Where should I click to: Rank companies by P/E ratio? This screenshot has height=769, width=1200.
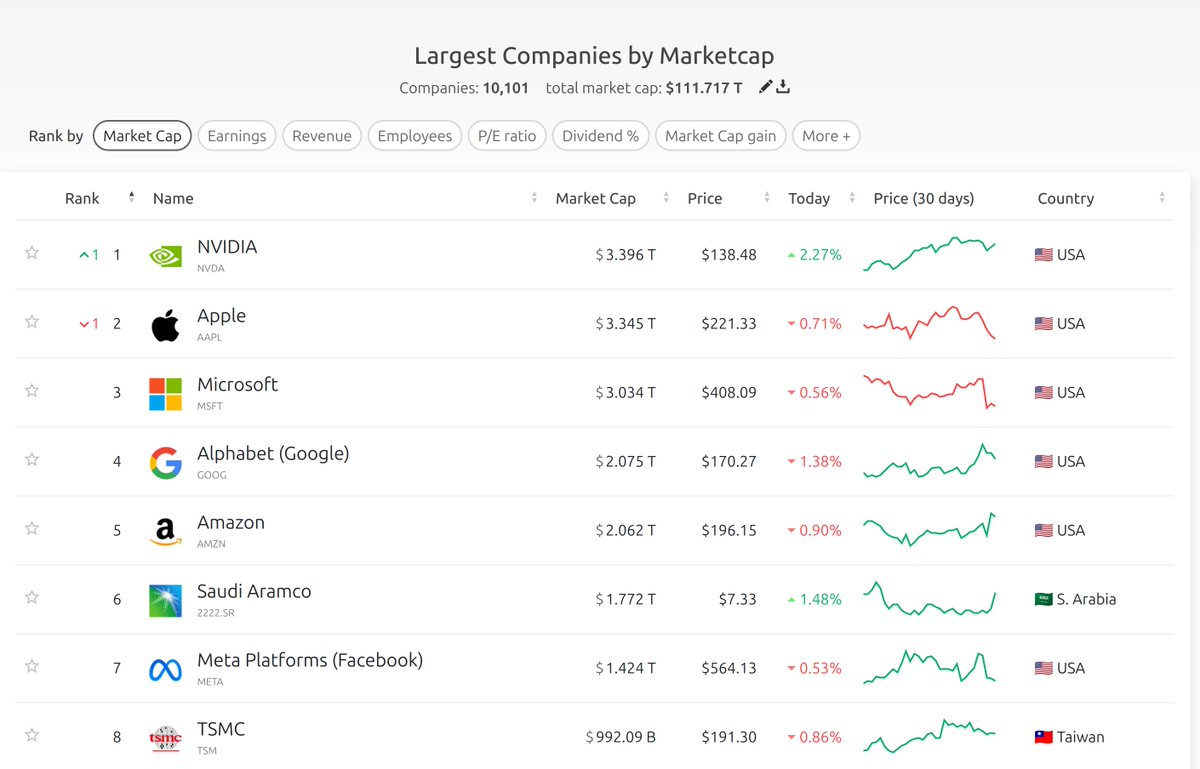pos(507,136)
